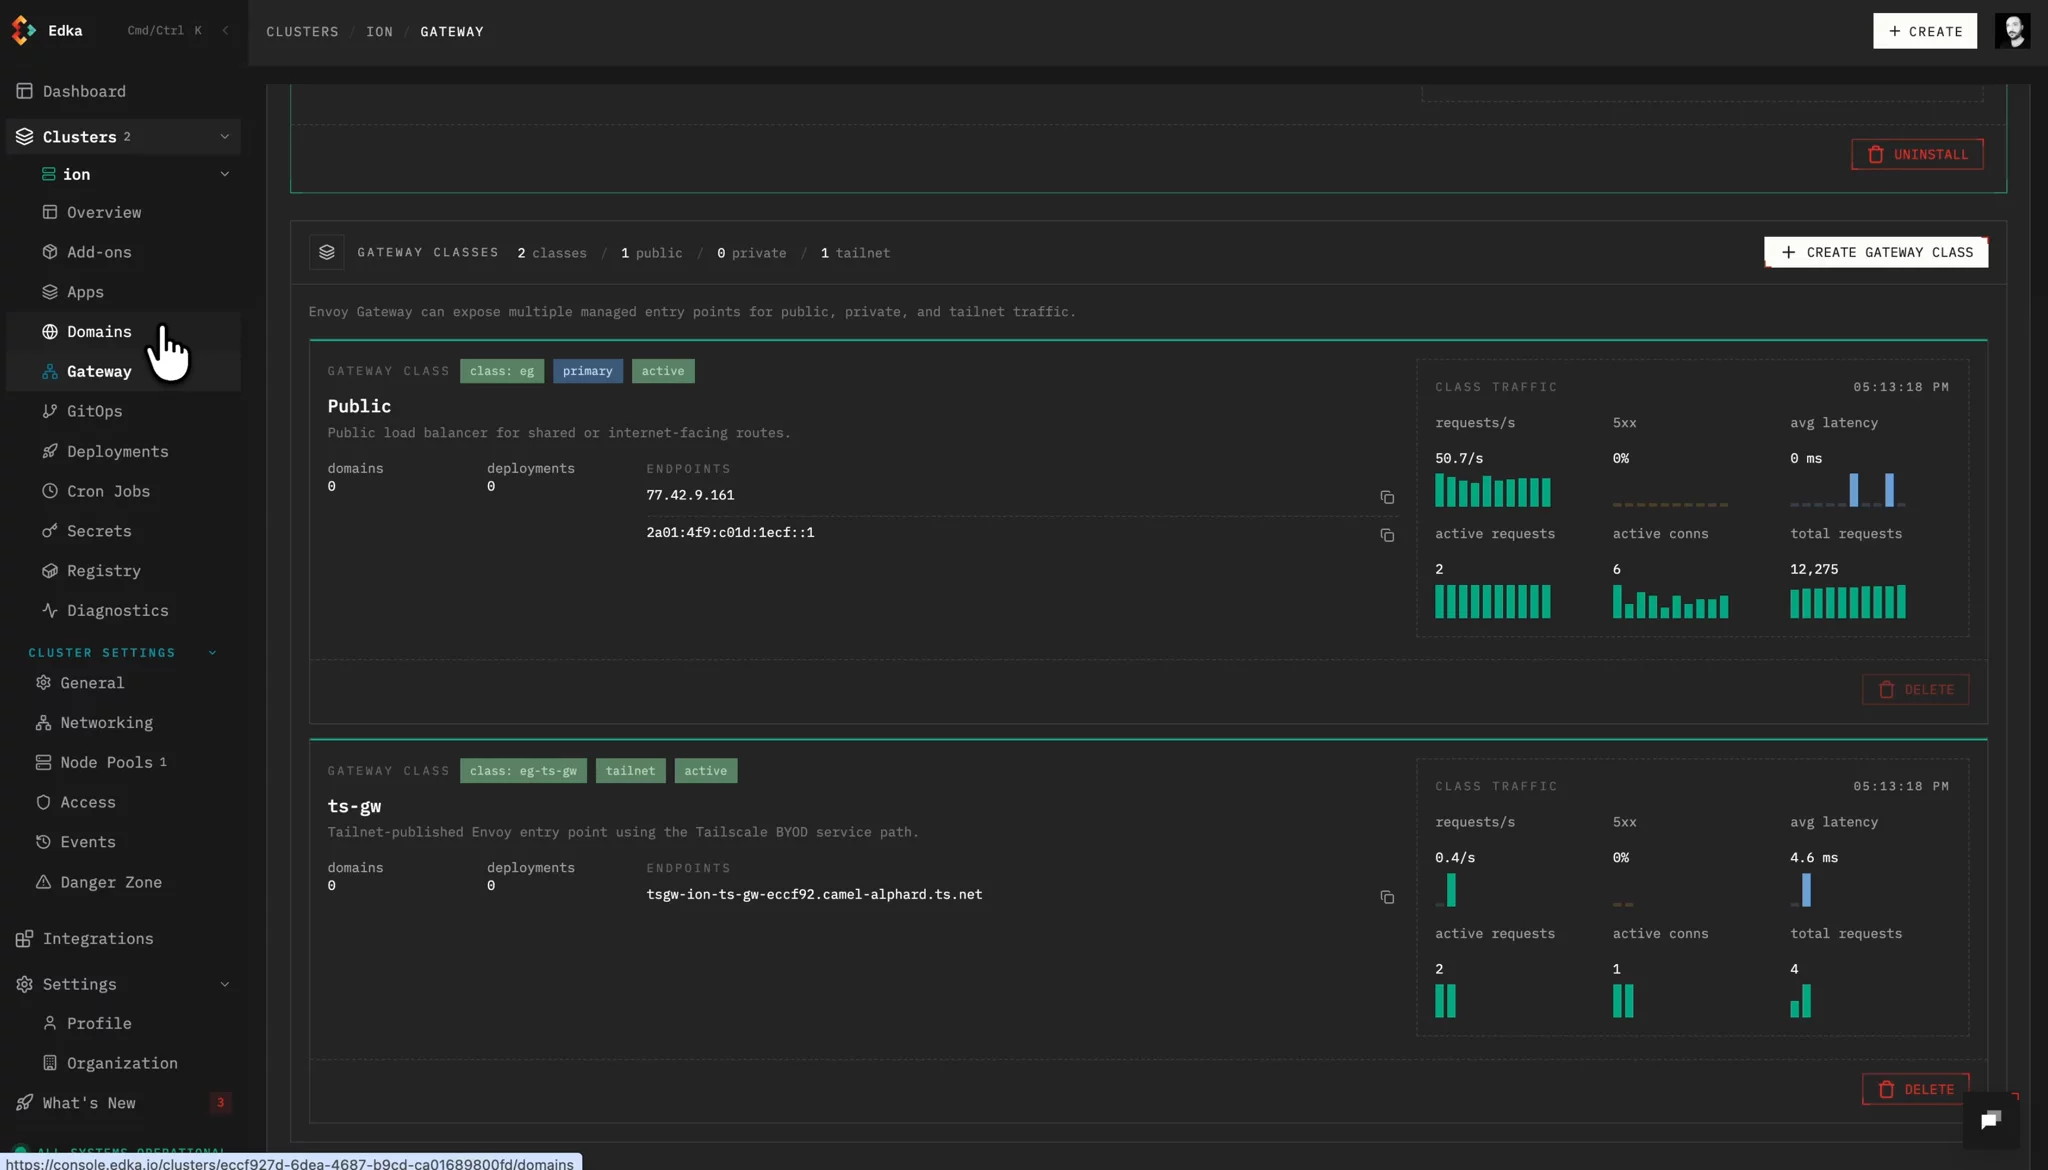Delete the Public gateway class
Screen dimensions: 2048x1170
tap(1915, 690)
